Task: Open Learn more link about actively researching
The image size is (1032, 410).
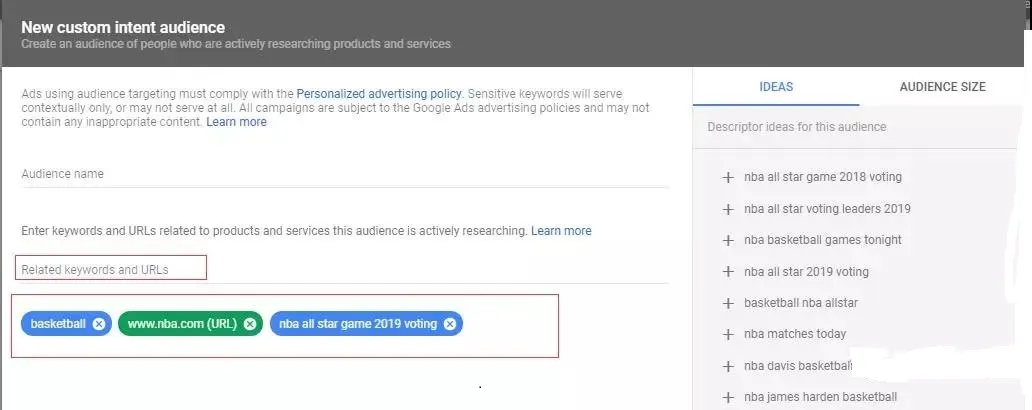Action: coord(561,231)
